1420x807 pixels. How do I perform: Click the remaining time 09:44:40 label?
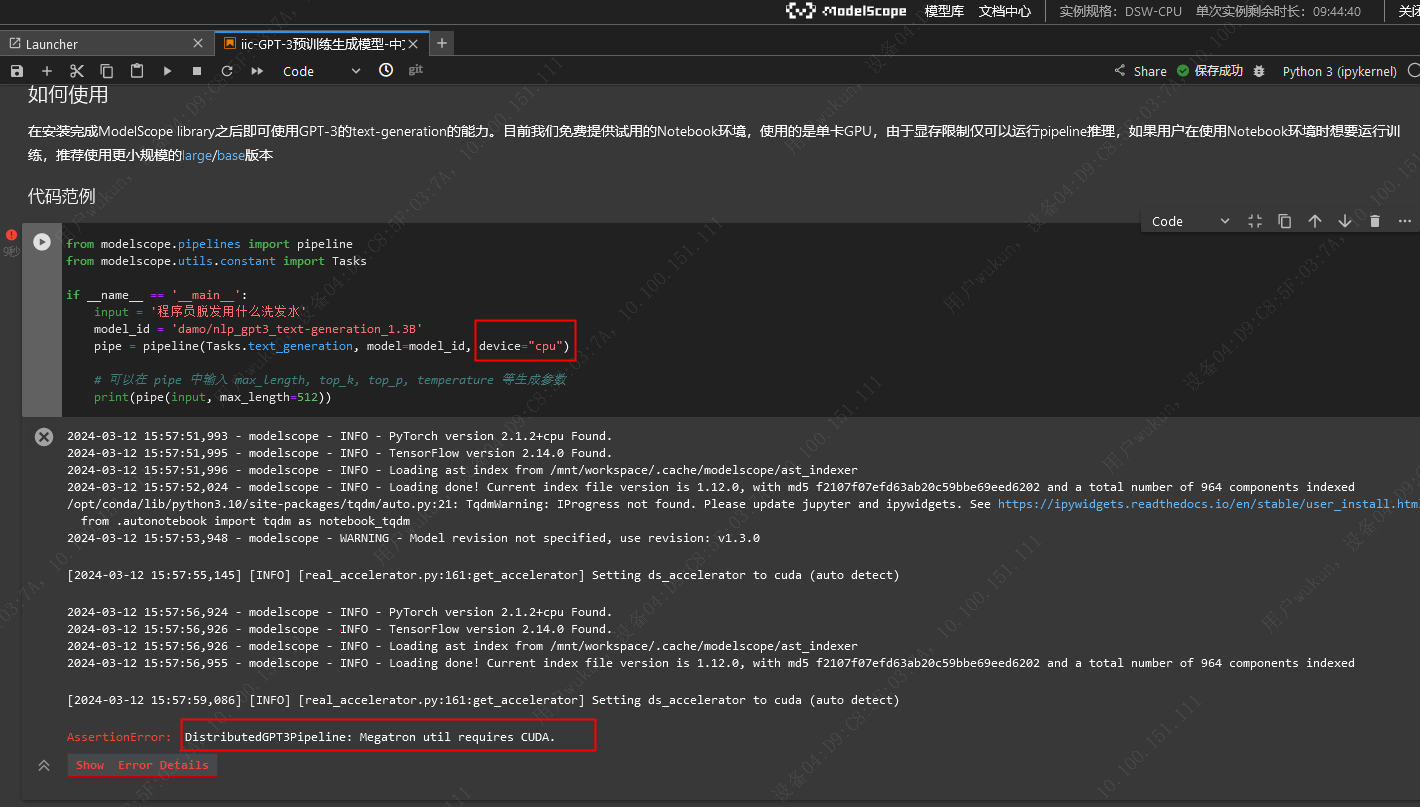pos(1278,11)
